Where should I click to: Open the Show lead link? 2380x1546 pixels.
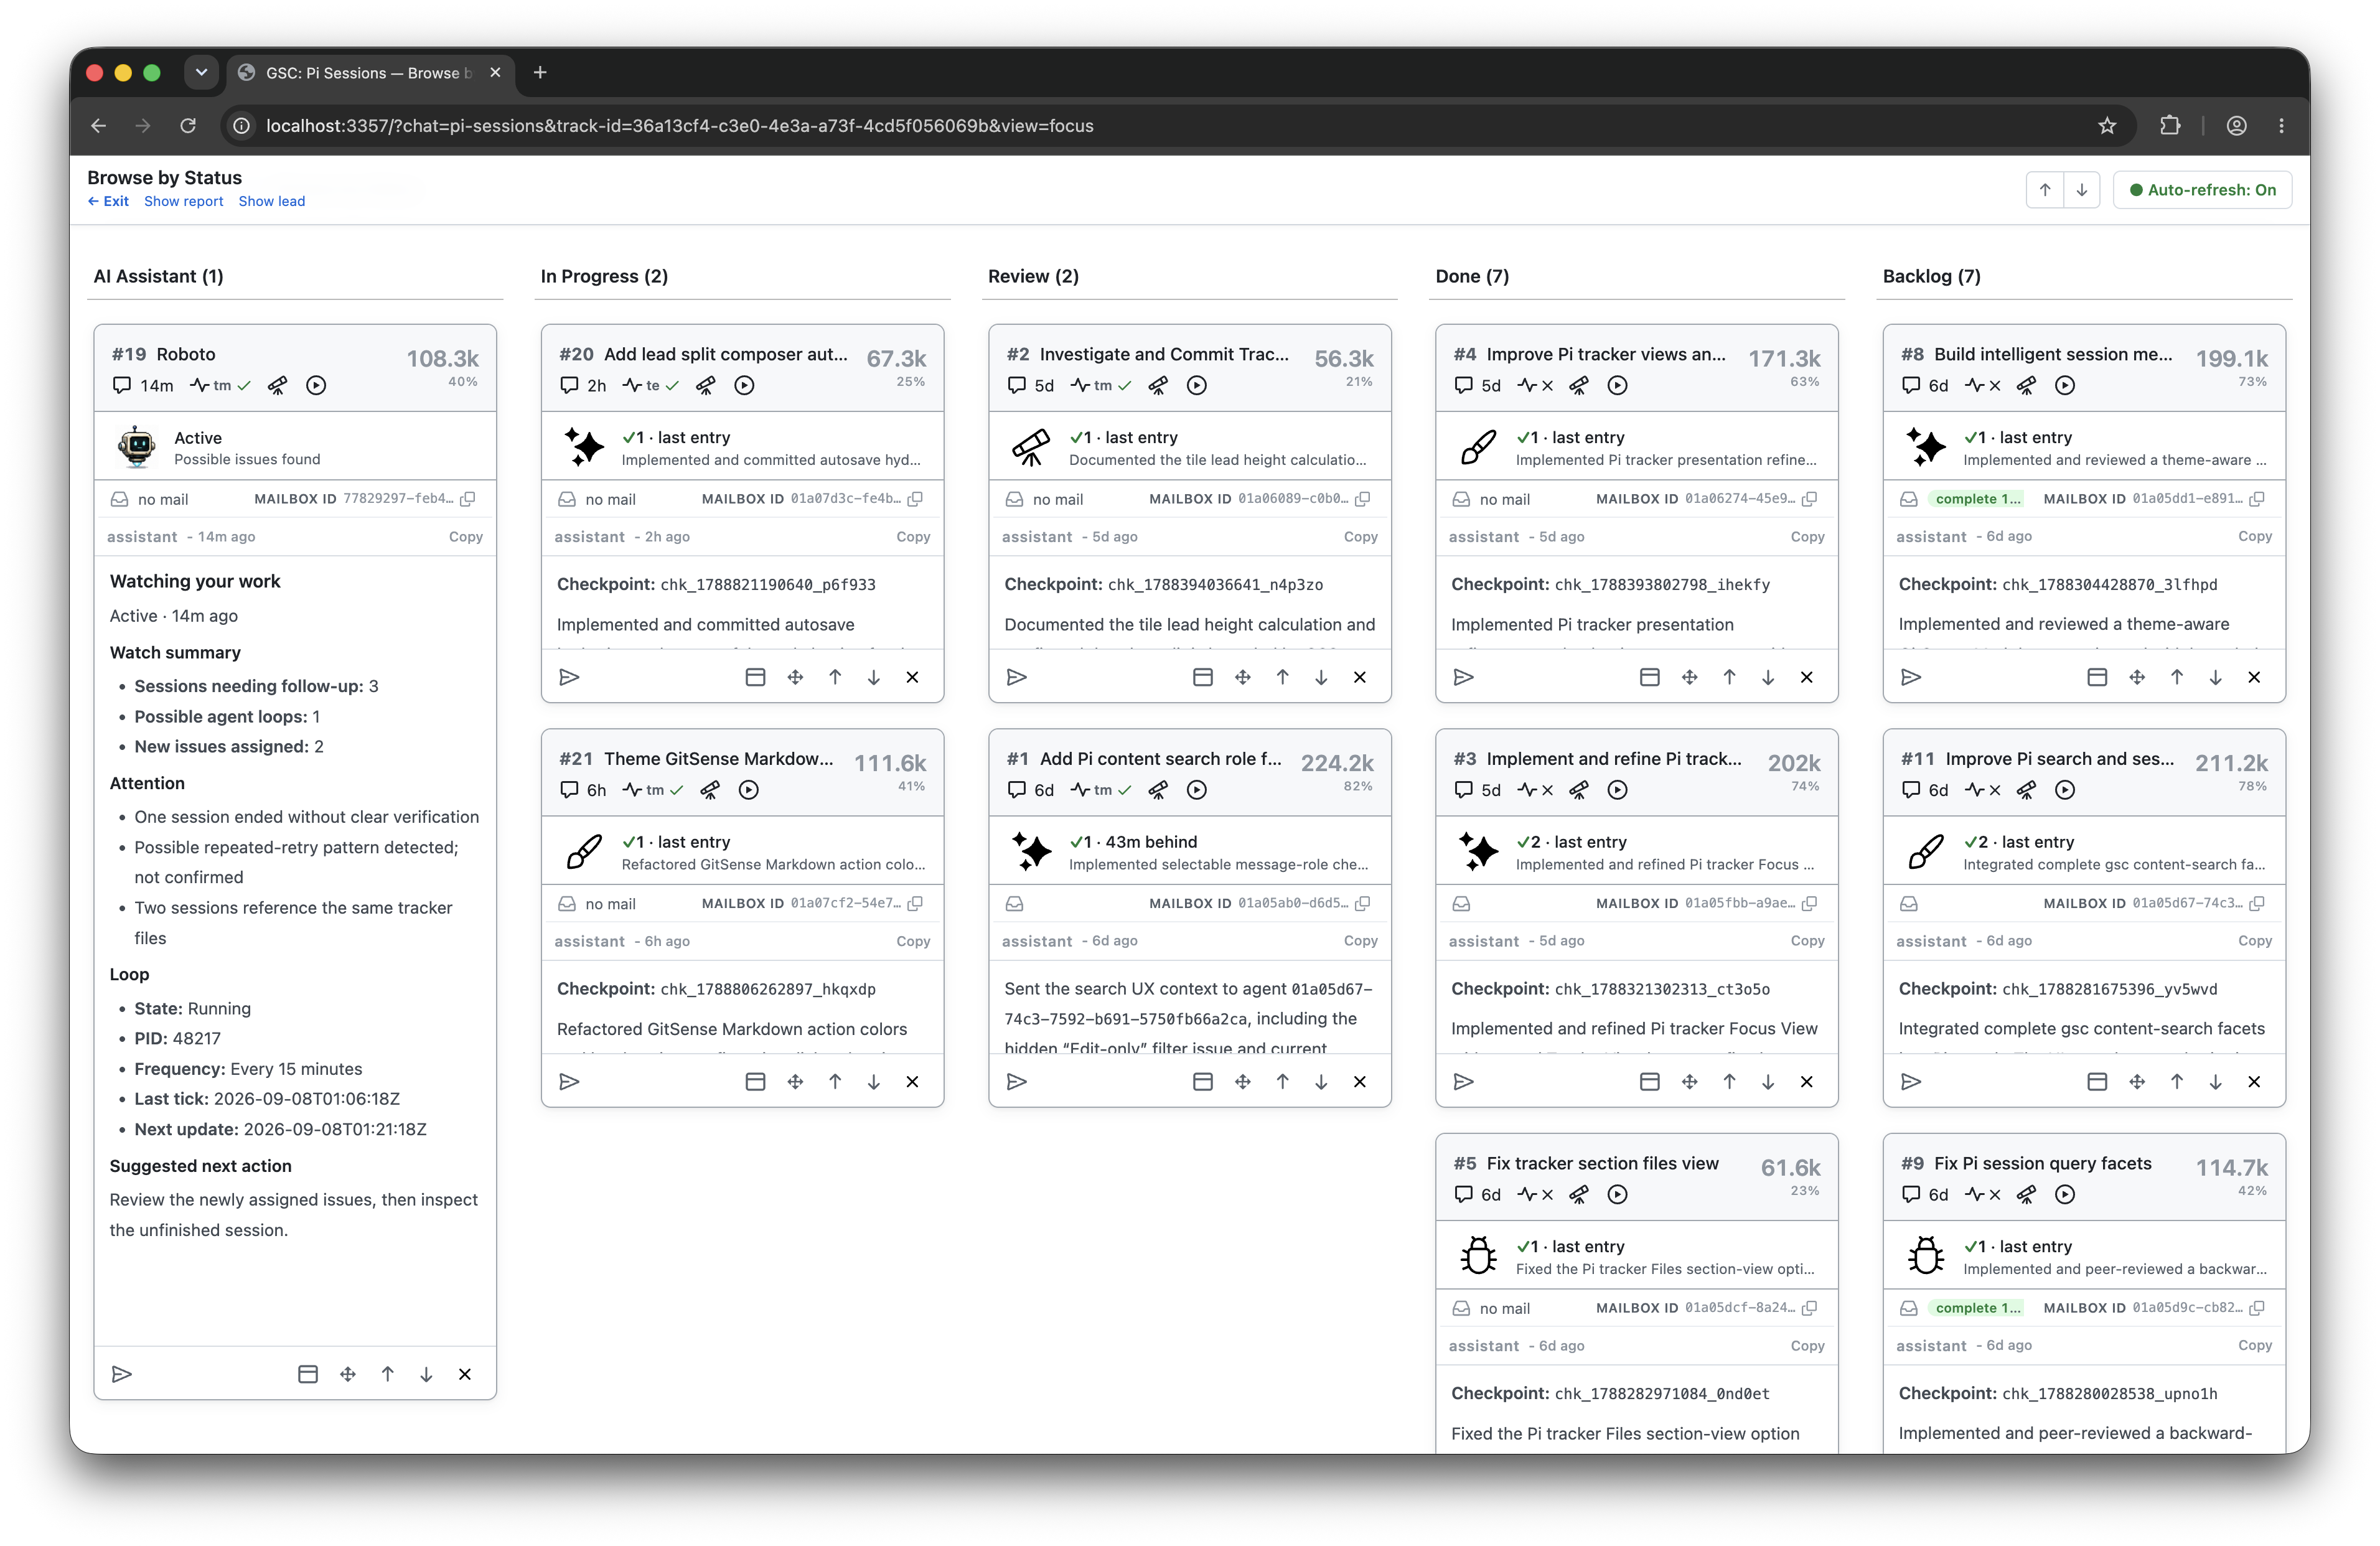[x=272, y=201]
